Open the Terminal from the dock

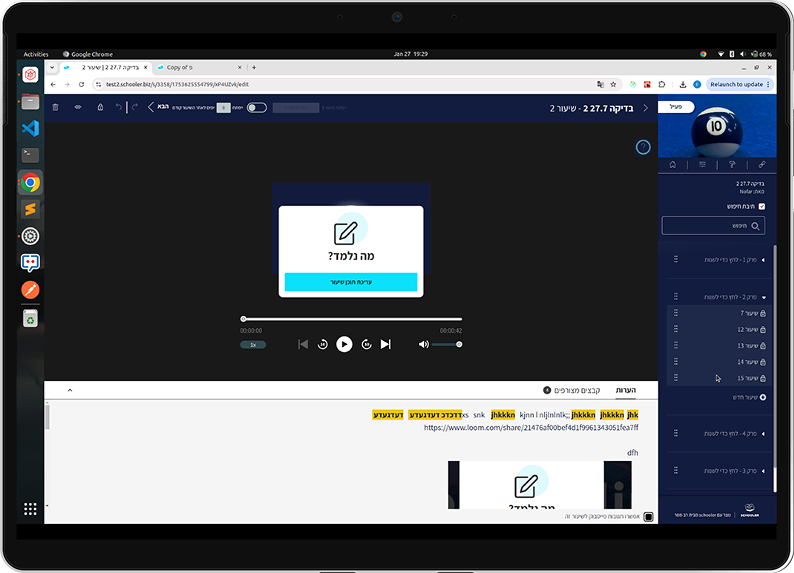[30, 154]
